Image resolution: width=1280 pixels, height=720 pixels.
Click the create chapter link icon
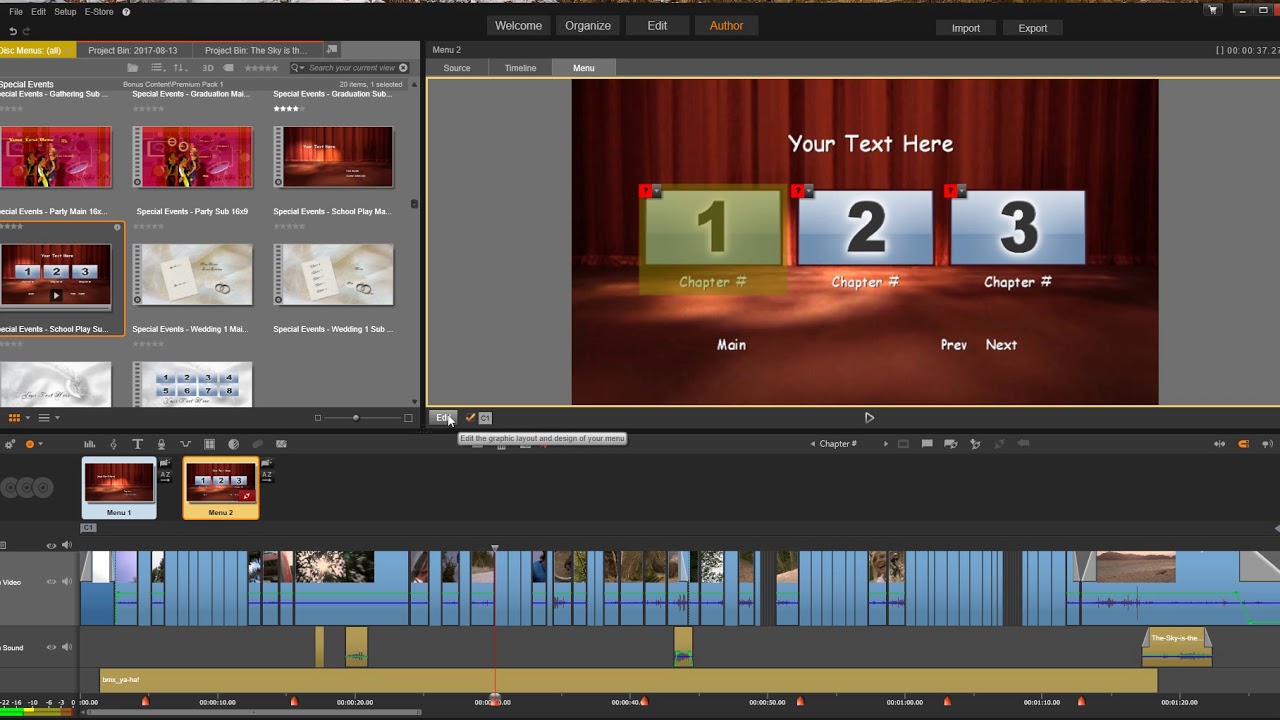point(950,444)
